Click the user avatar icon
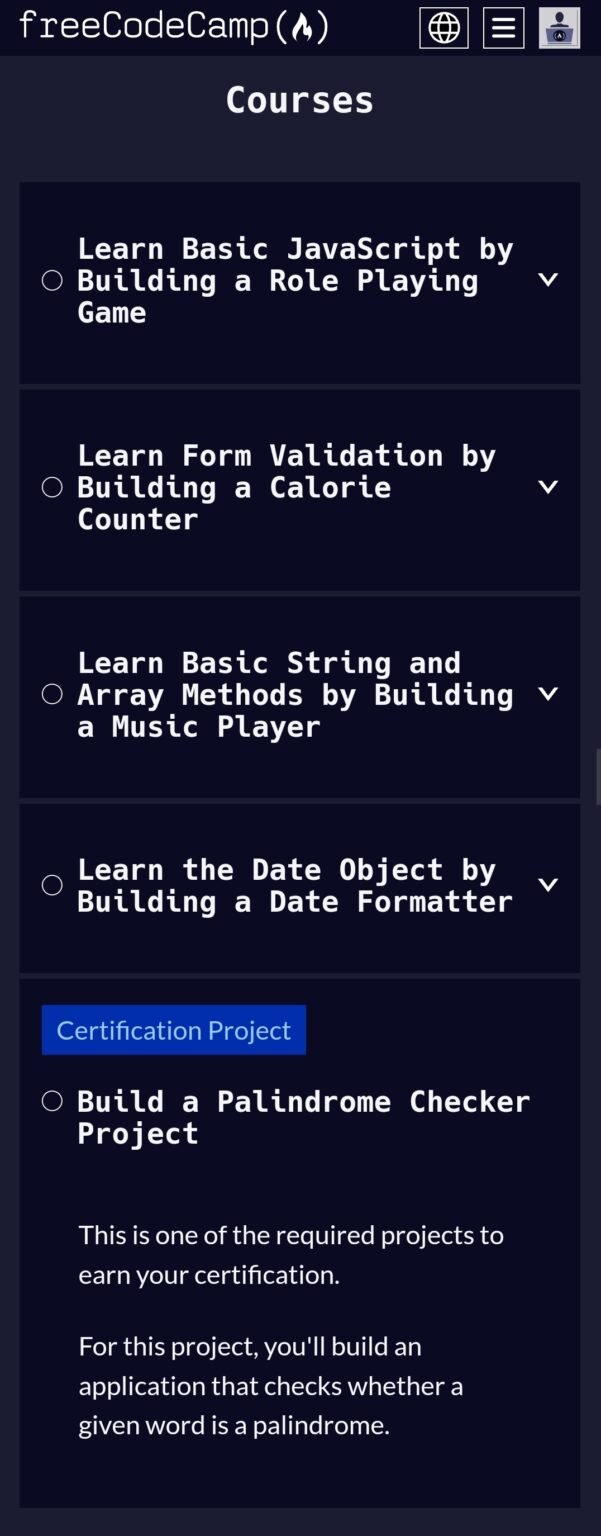This screenshot has height=1536, width=601. pos(560,27)
